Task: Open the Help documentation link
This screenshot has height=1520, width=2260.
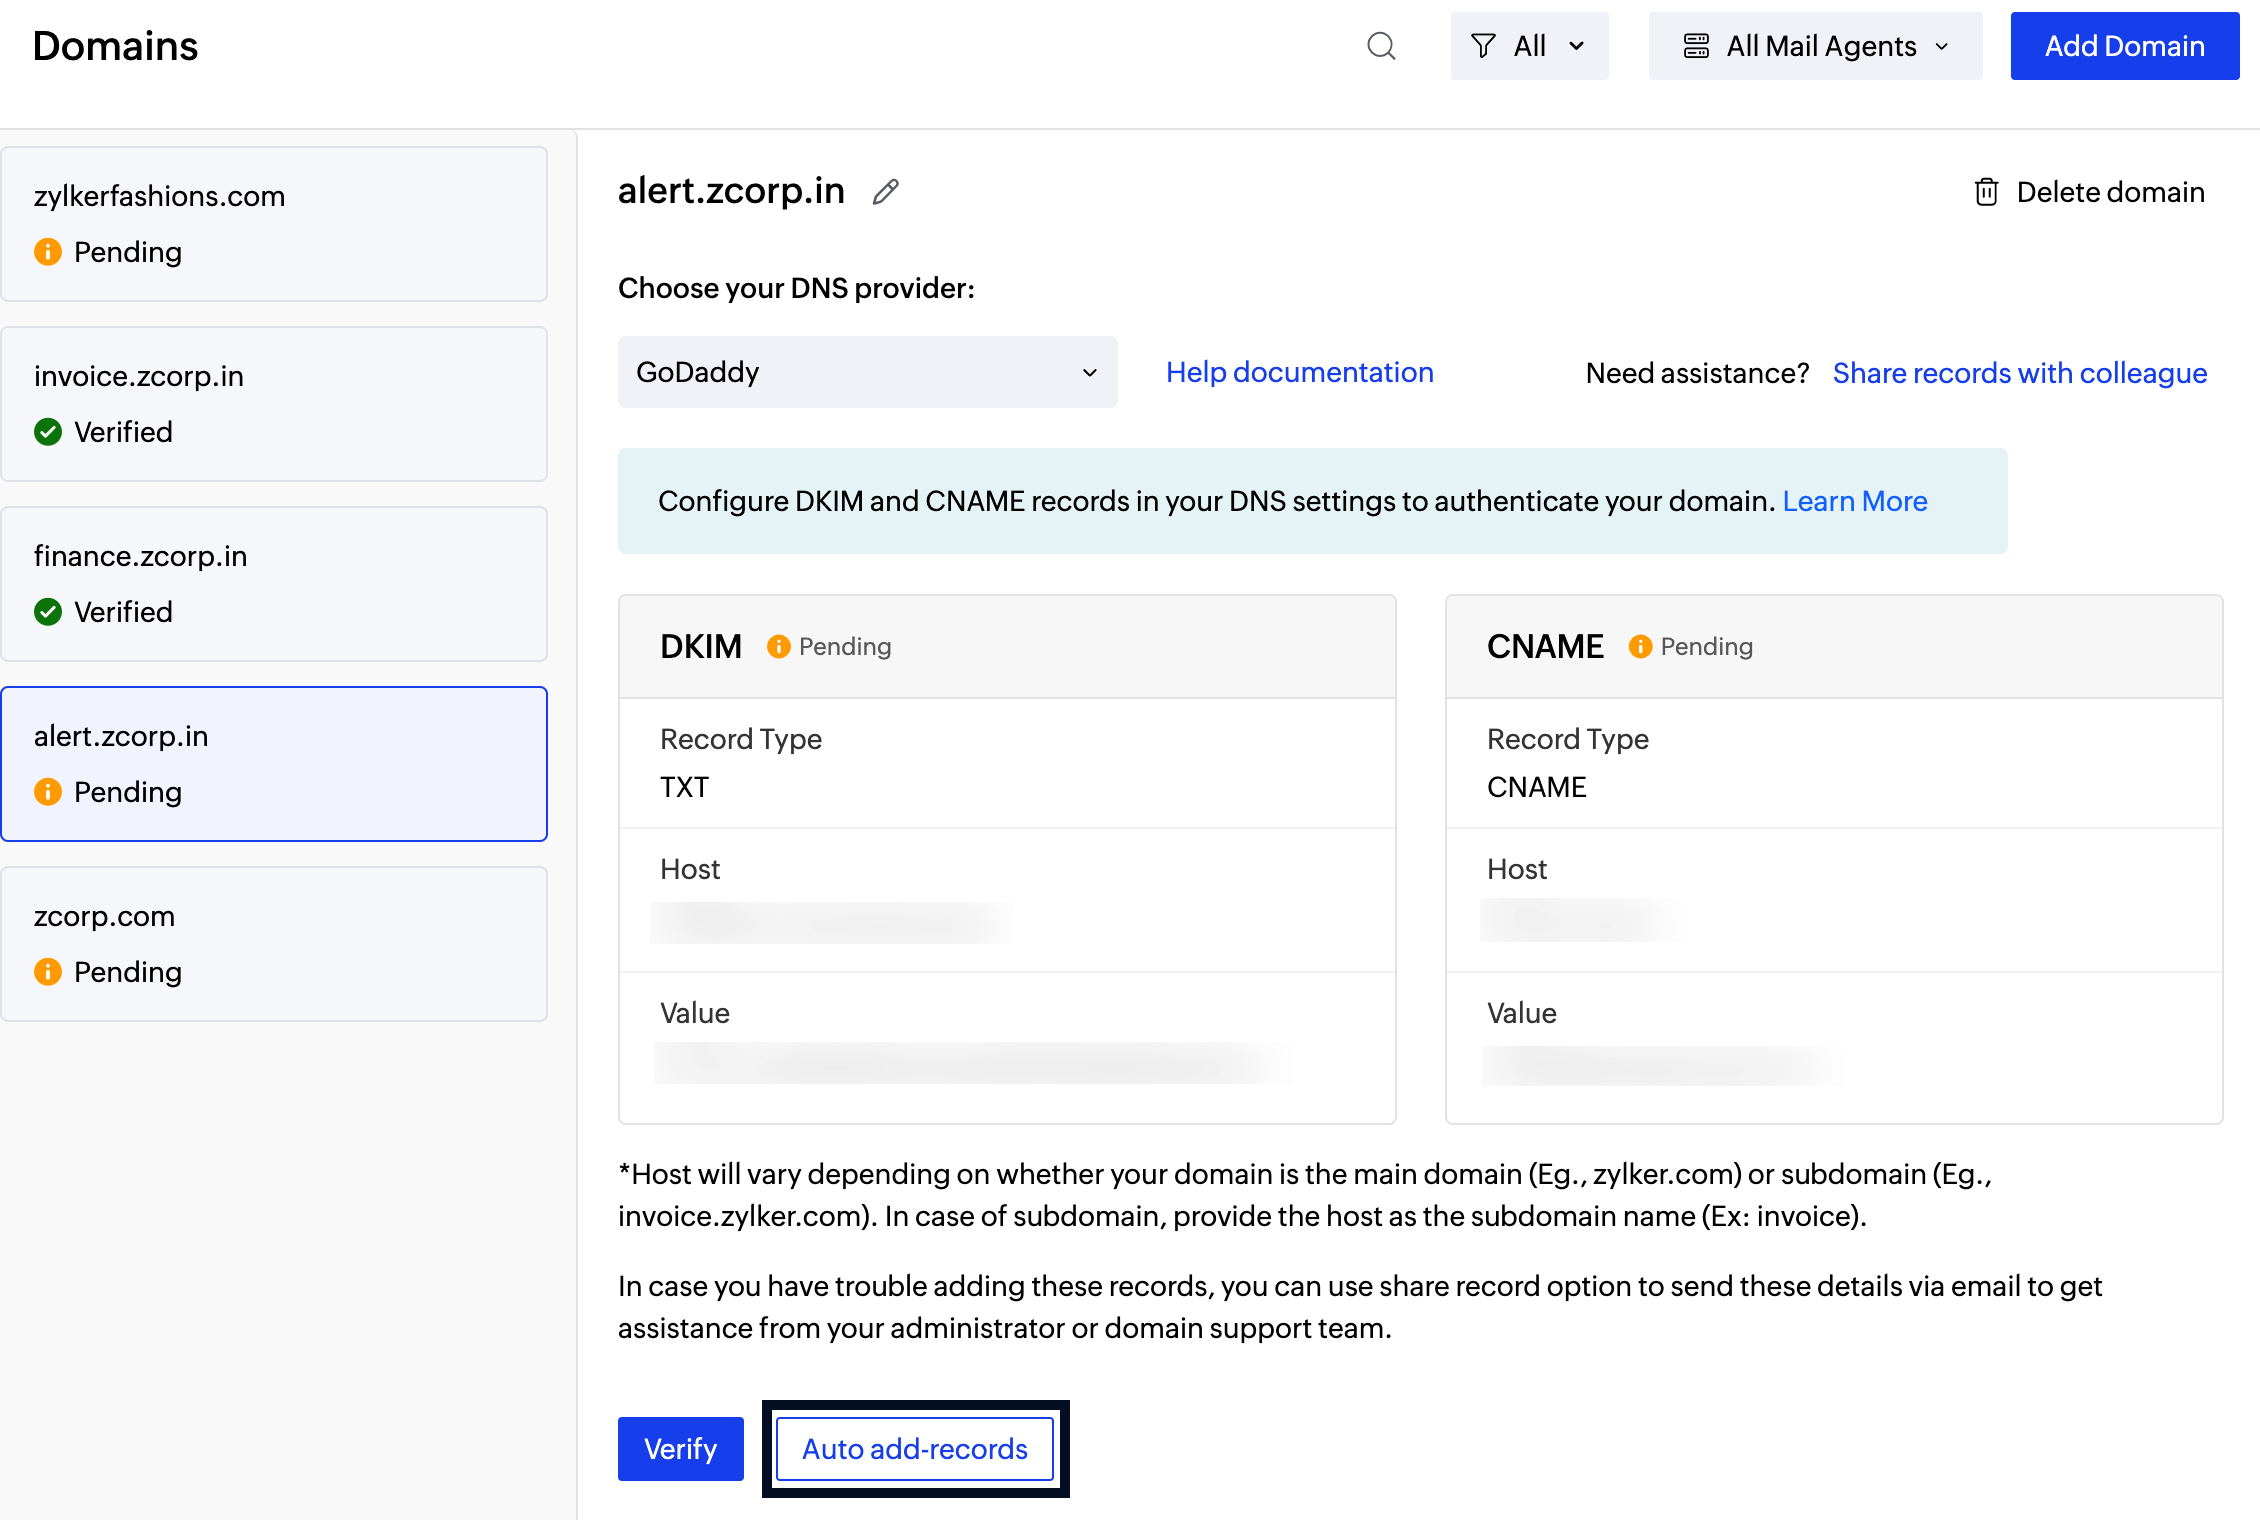Action: pyautogui.click(x=1299, y=372)
